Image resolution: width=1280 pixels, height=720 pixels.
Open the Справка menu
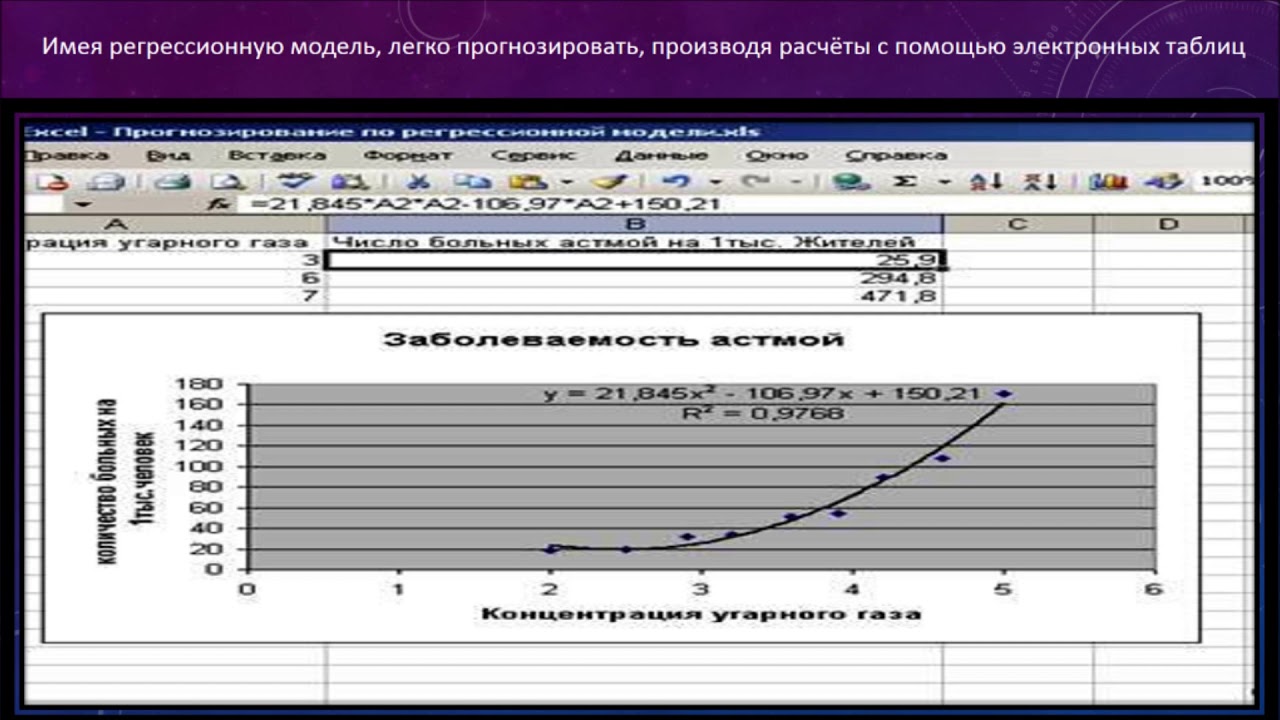(x=896, y=156)
